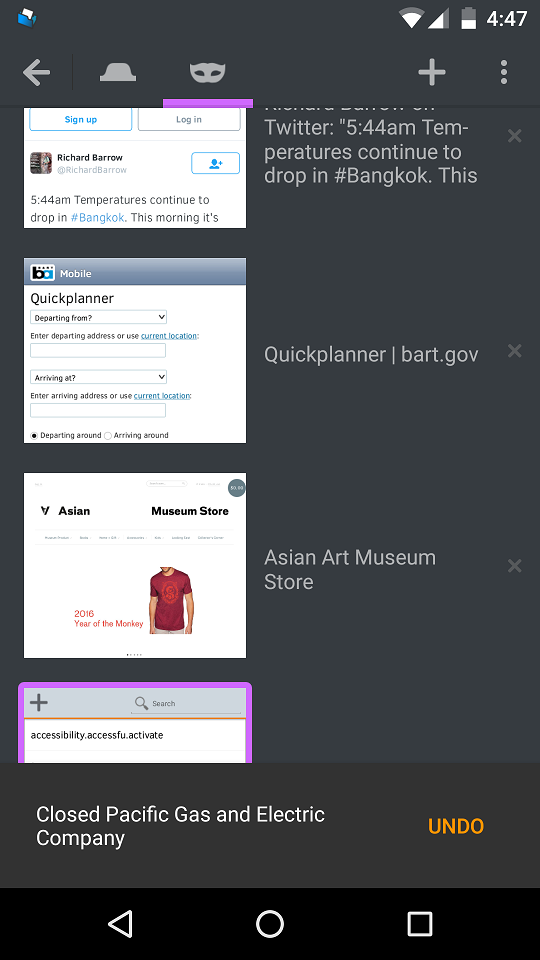Tap the Android back navigation button
This screenshot has width=540, height=960.
[120, 923]
